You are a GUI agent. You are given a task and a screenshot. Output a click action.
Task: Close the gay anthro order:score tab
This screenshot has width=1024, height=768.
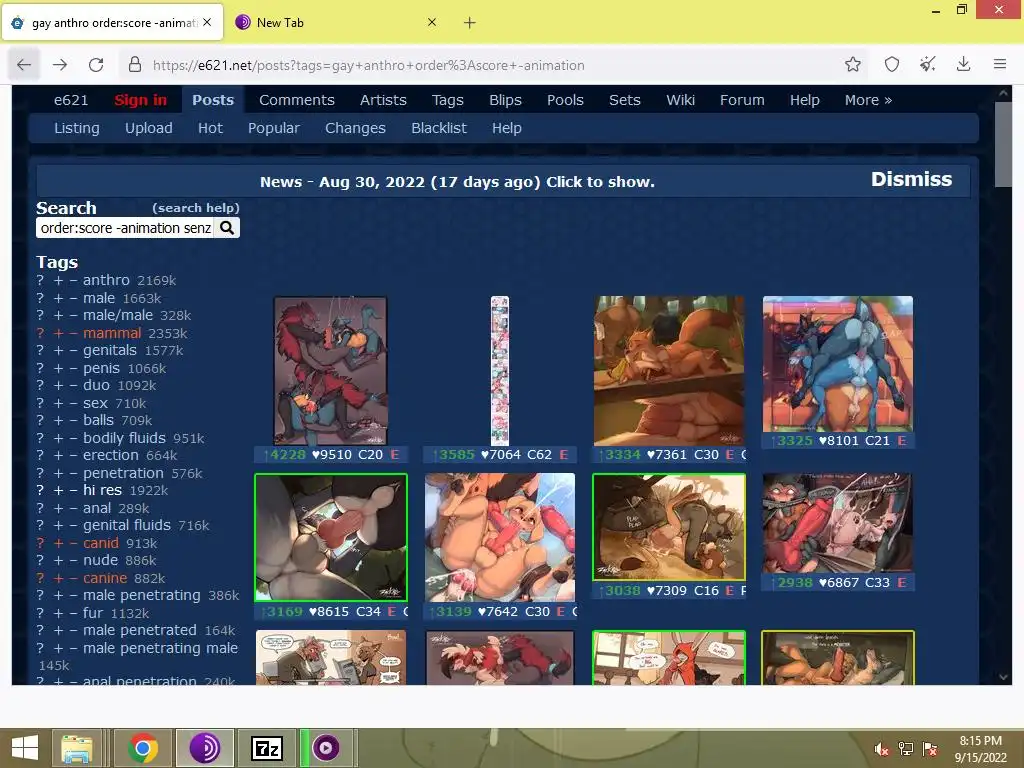pos(207,22)
